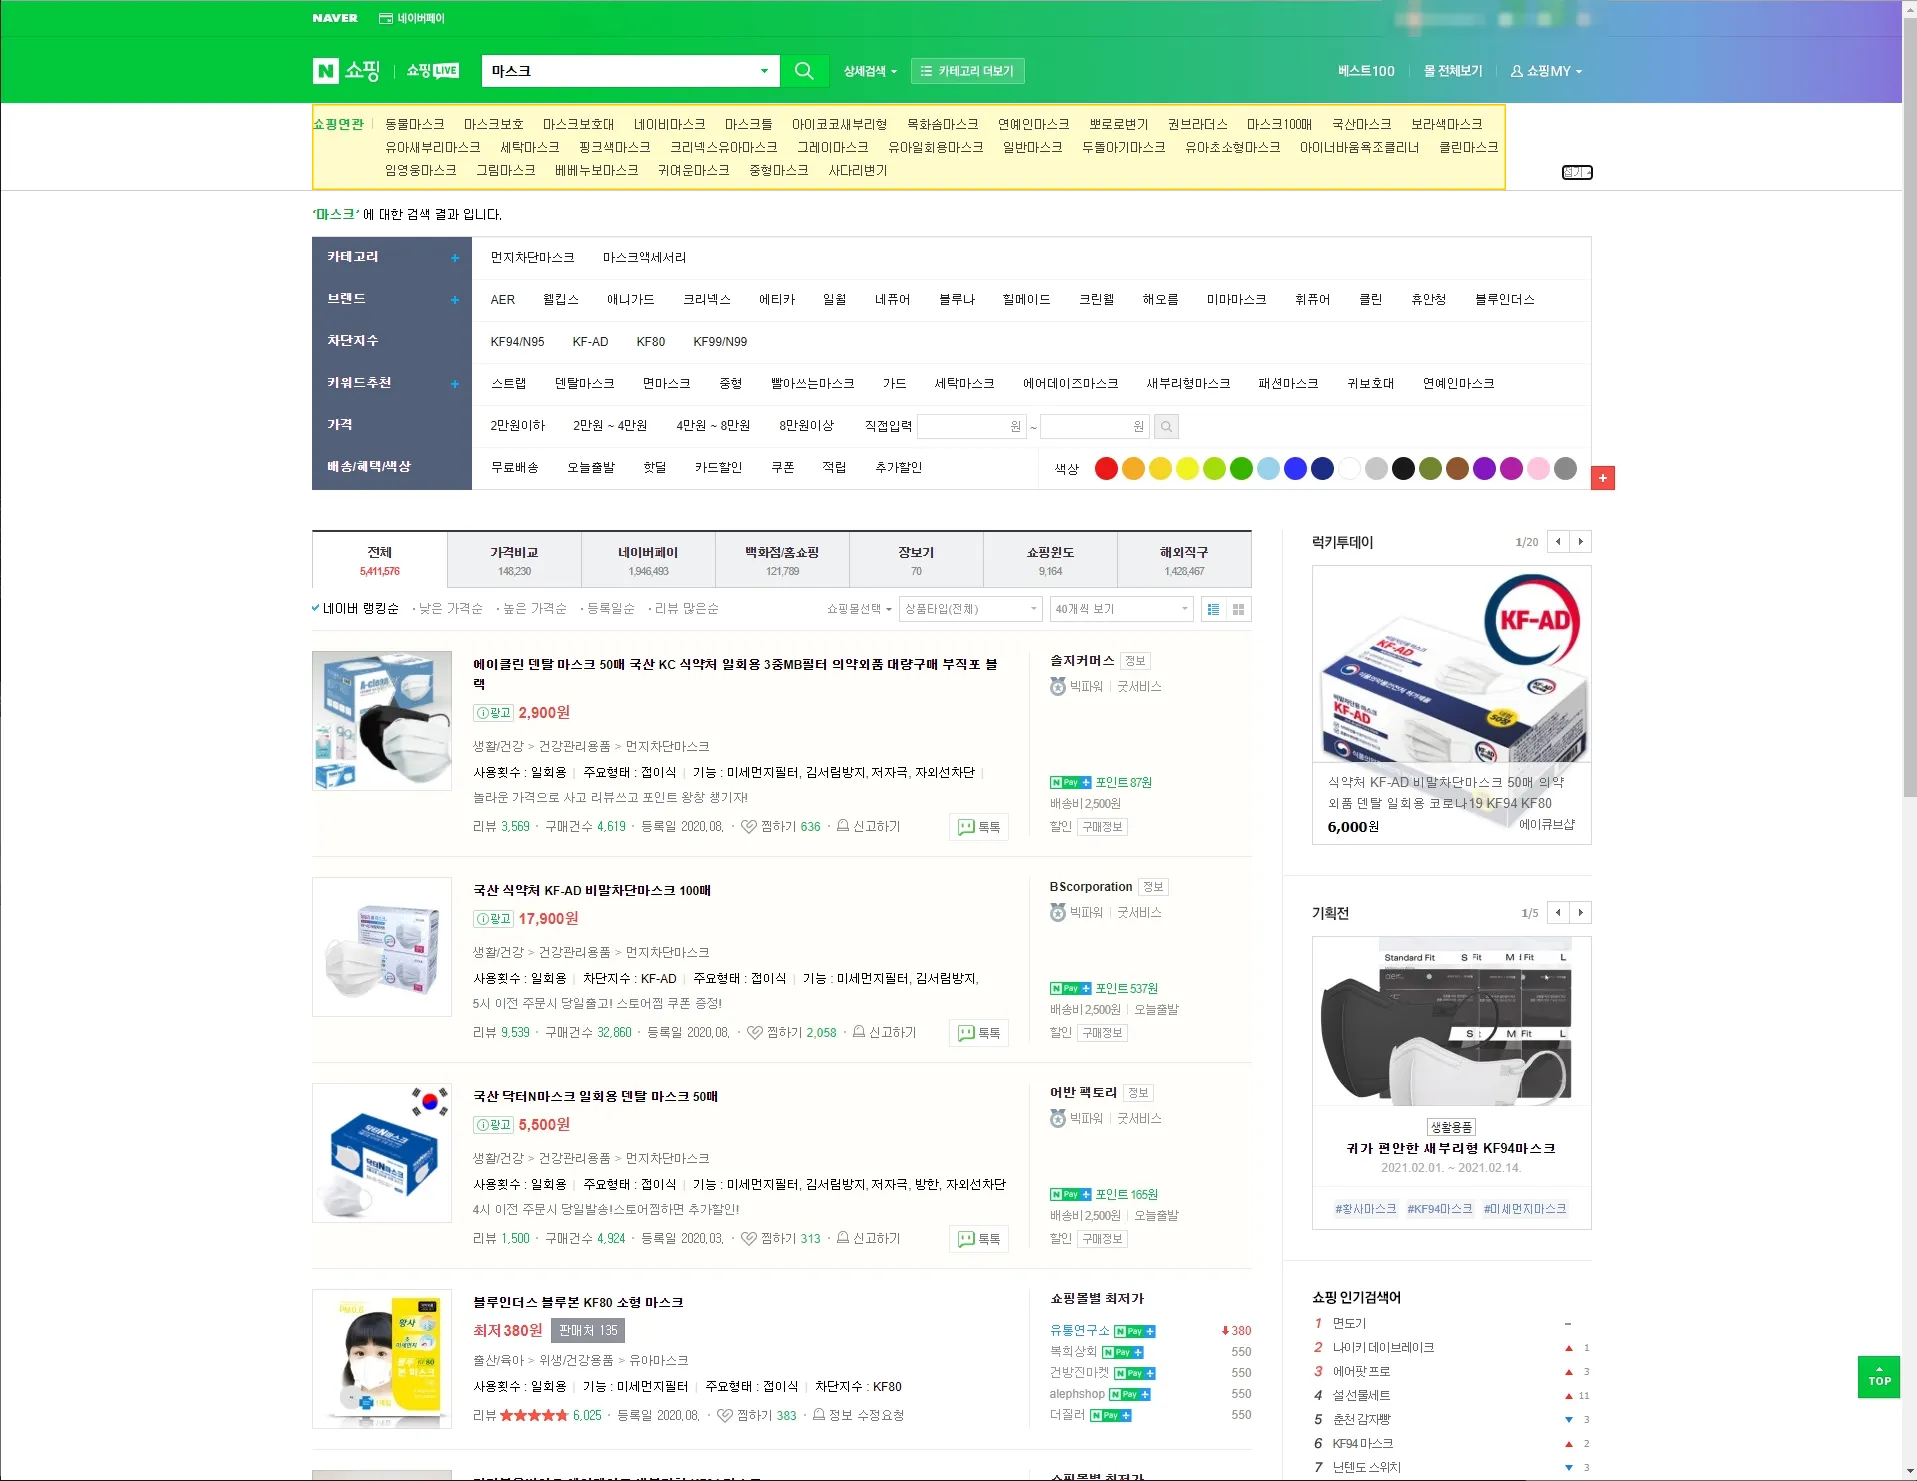
Task: Show next 럭키투데이 item
Action: (1581, 542)
